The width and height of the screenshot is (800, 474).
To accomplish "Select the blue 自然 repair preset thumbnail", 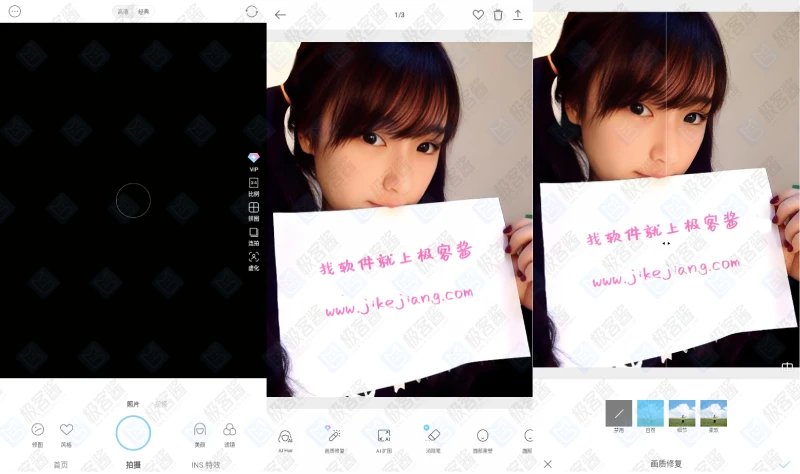I will (651, 413).
